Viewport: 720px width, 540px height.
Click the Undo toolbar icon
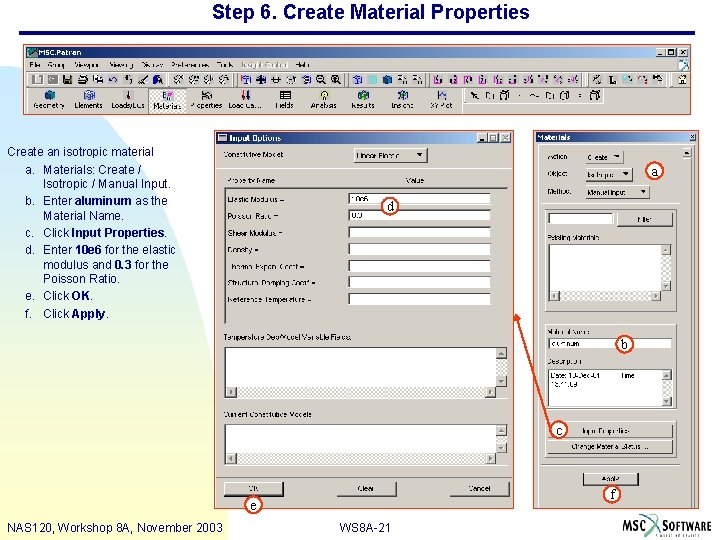click(x=113, y=79)
